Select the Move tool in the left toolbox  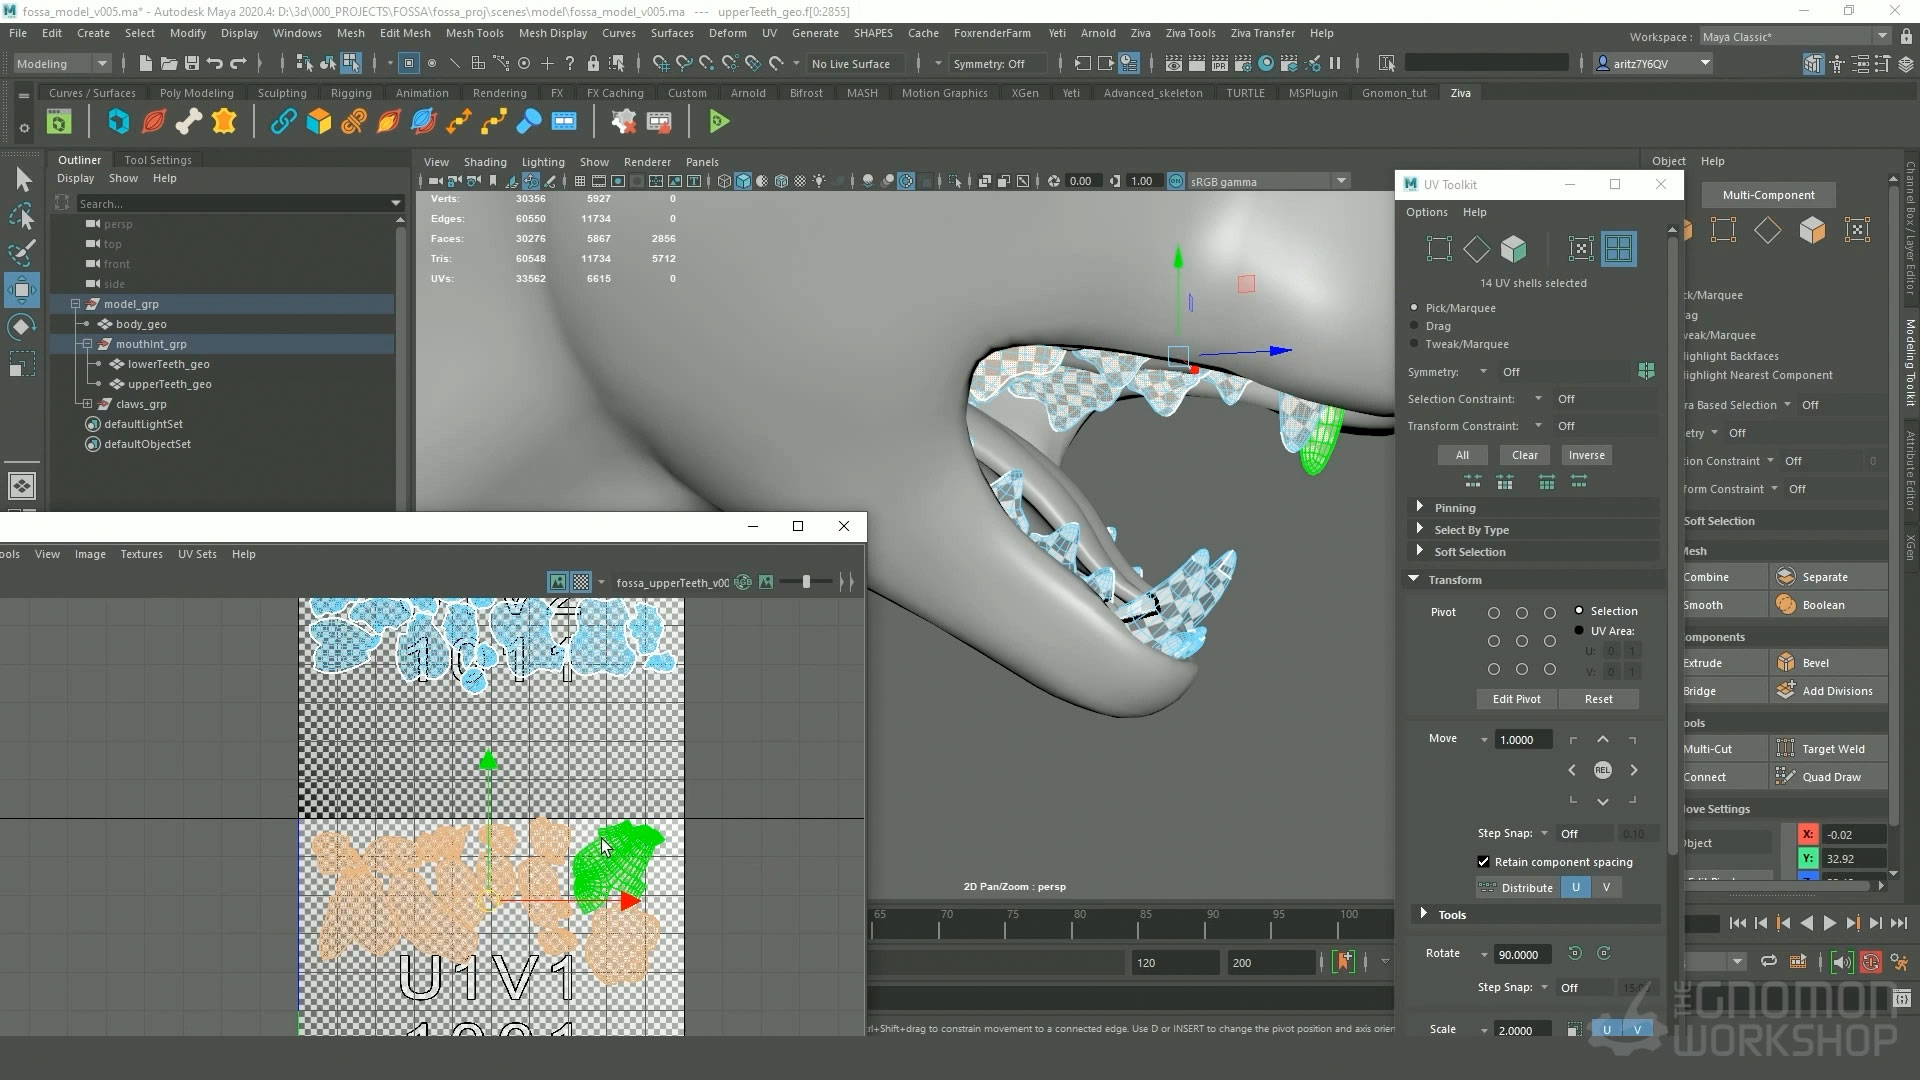click(22, 291)
